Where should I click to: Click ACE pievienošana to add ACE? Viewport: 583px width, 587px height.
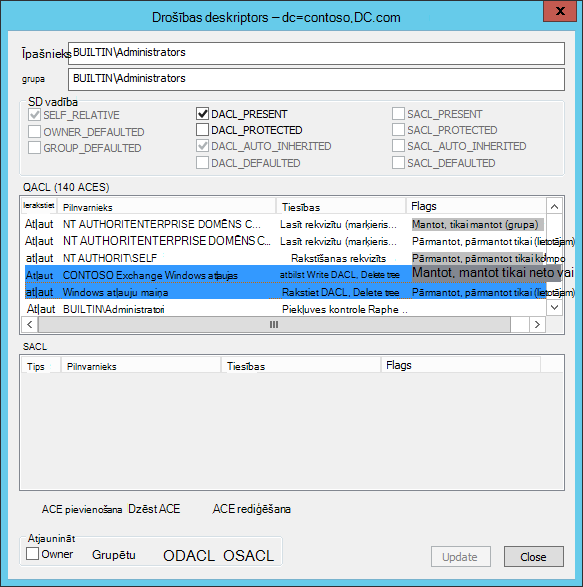(82, 510)
